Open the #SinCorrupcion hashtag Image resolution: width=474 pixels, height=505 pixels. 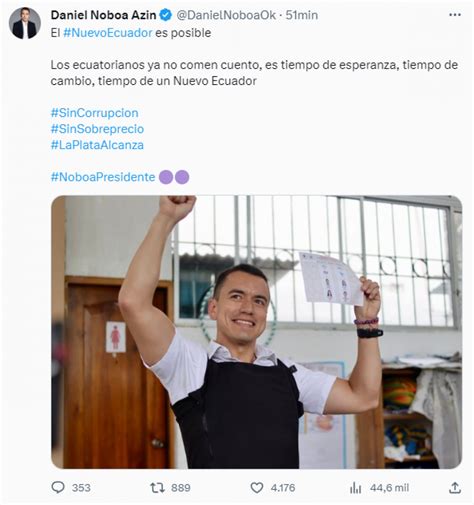[x=94, y=113]
